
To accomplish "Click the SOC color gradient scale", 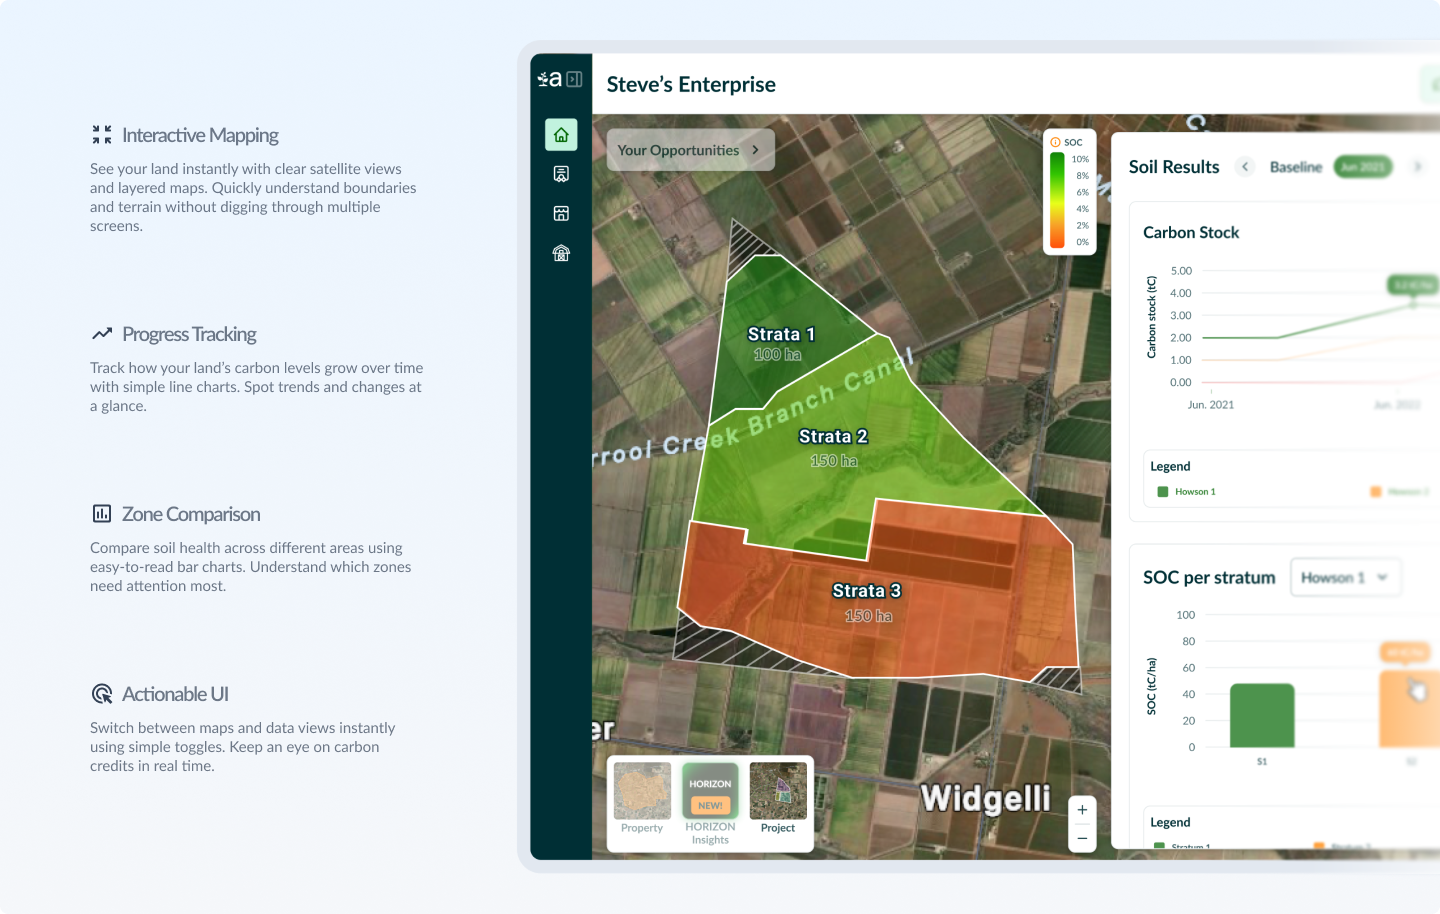I will point(1057,200).
